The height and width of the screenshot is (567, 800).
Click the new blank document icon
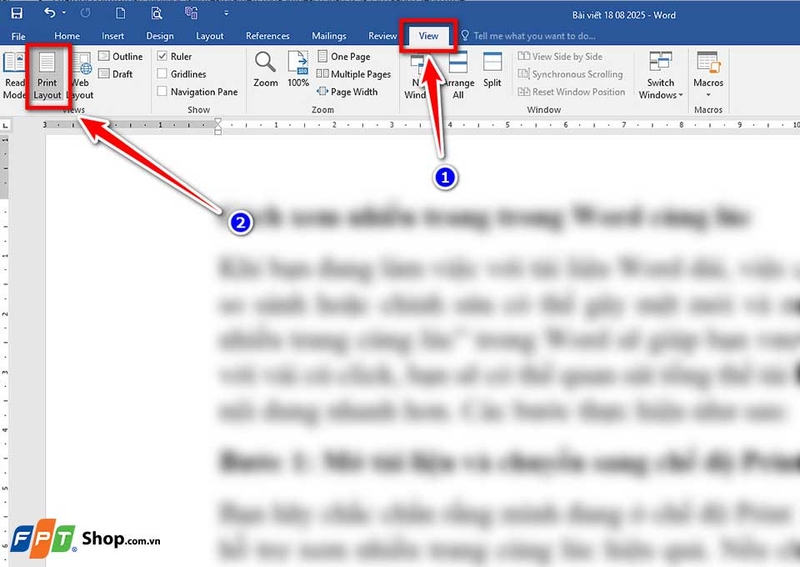[x=119, y=14]
